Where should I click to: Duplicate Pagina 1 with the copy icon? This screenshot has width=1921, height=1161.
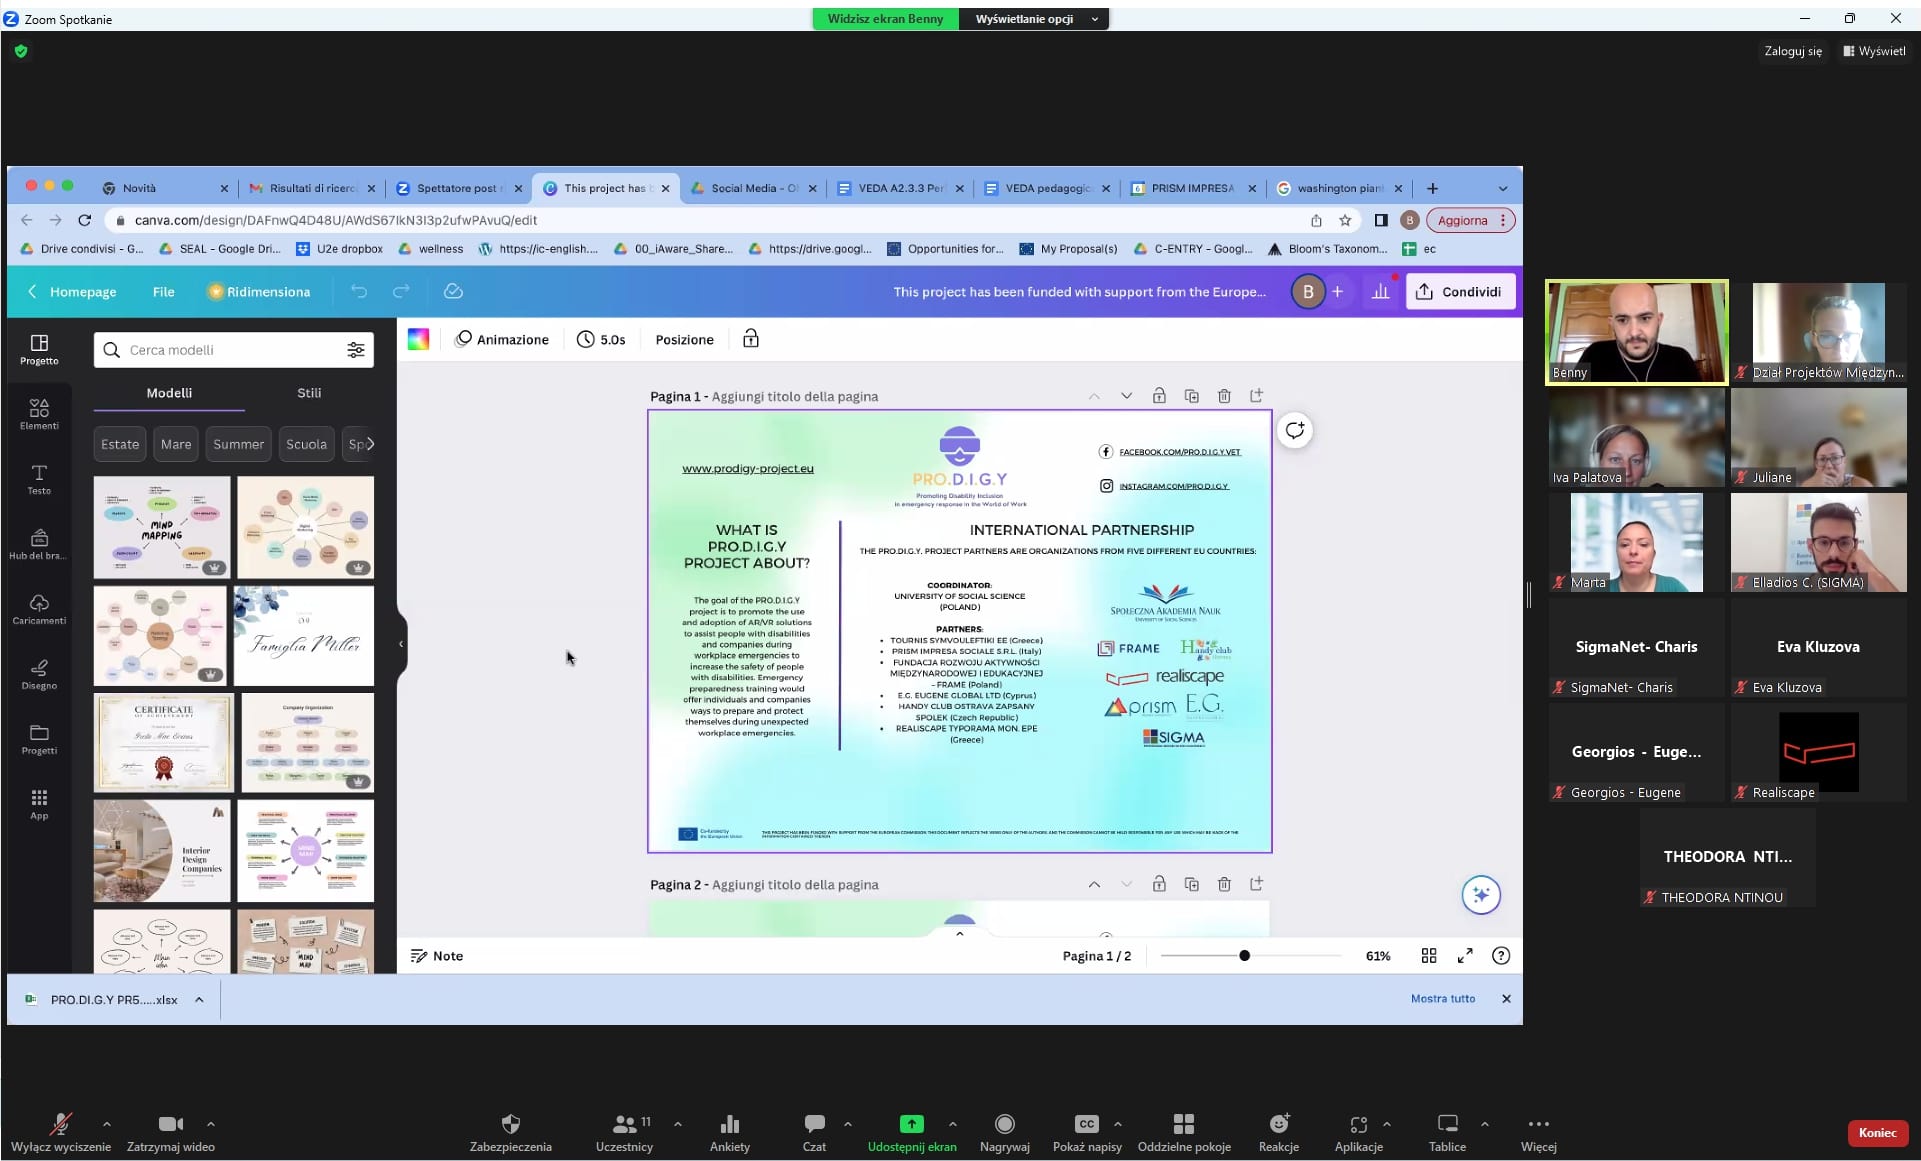click(1191, 396)
